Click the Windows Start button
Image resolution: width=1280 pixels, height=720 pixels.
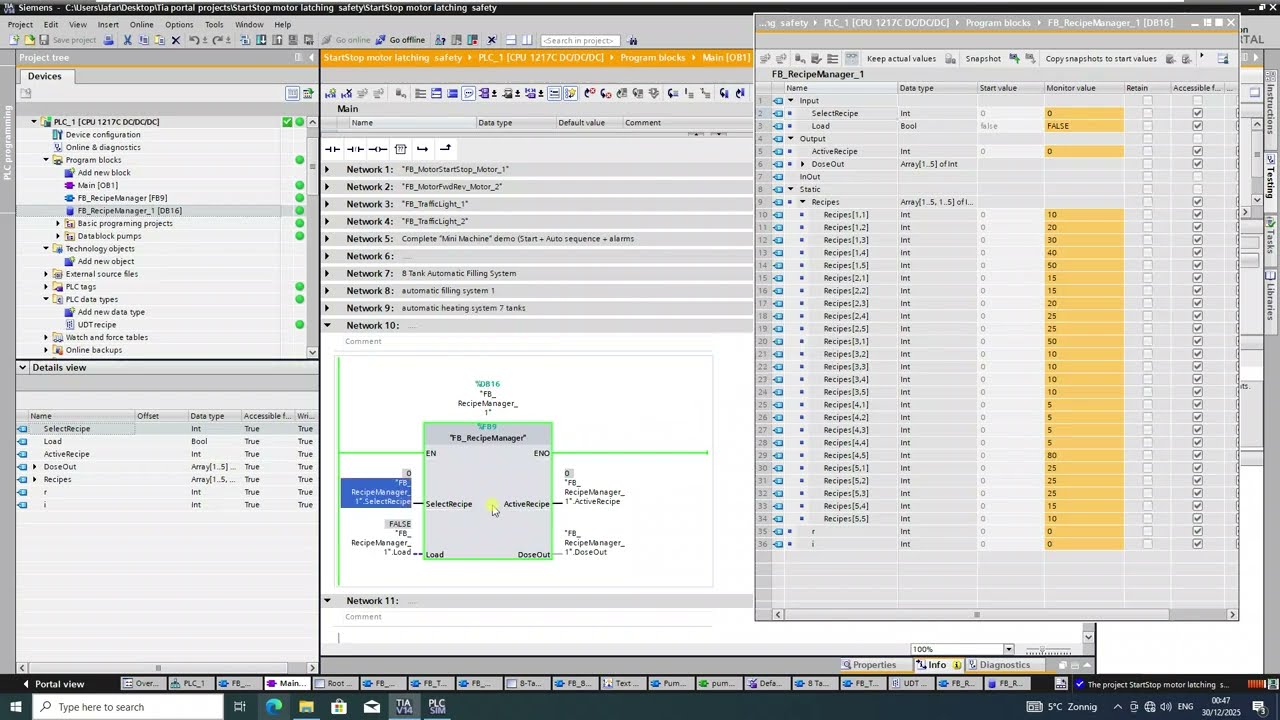16,707
